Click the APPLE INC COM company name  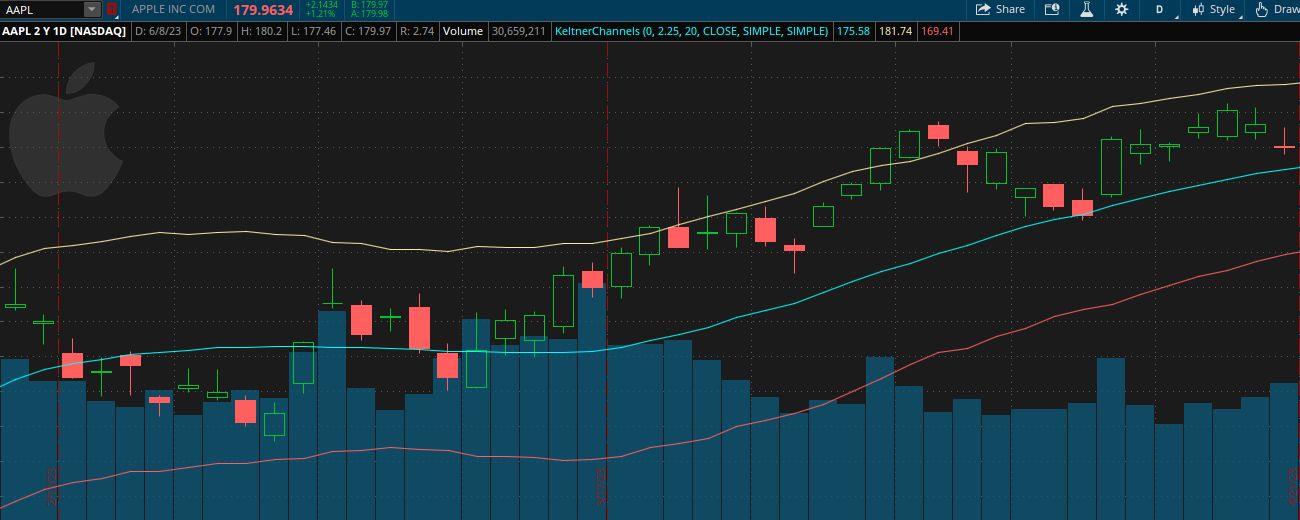point(173,9)
